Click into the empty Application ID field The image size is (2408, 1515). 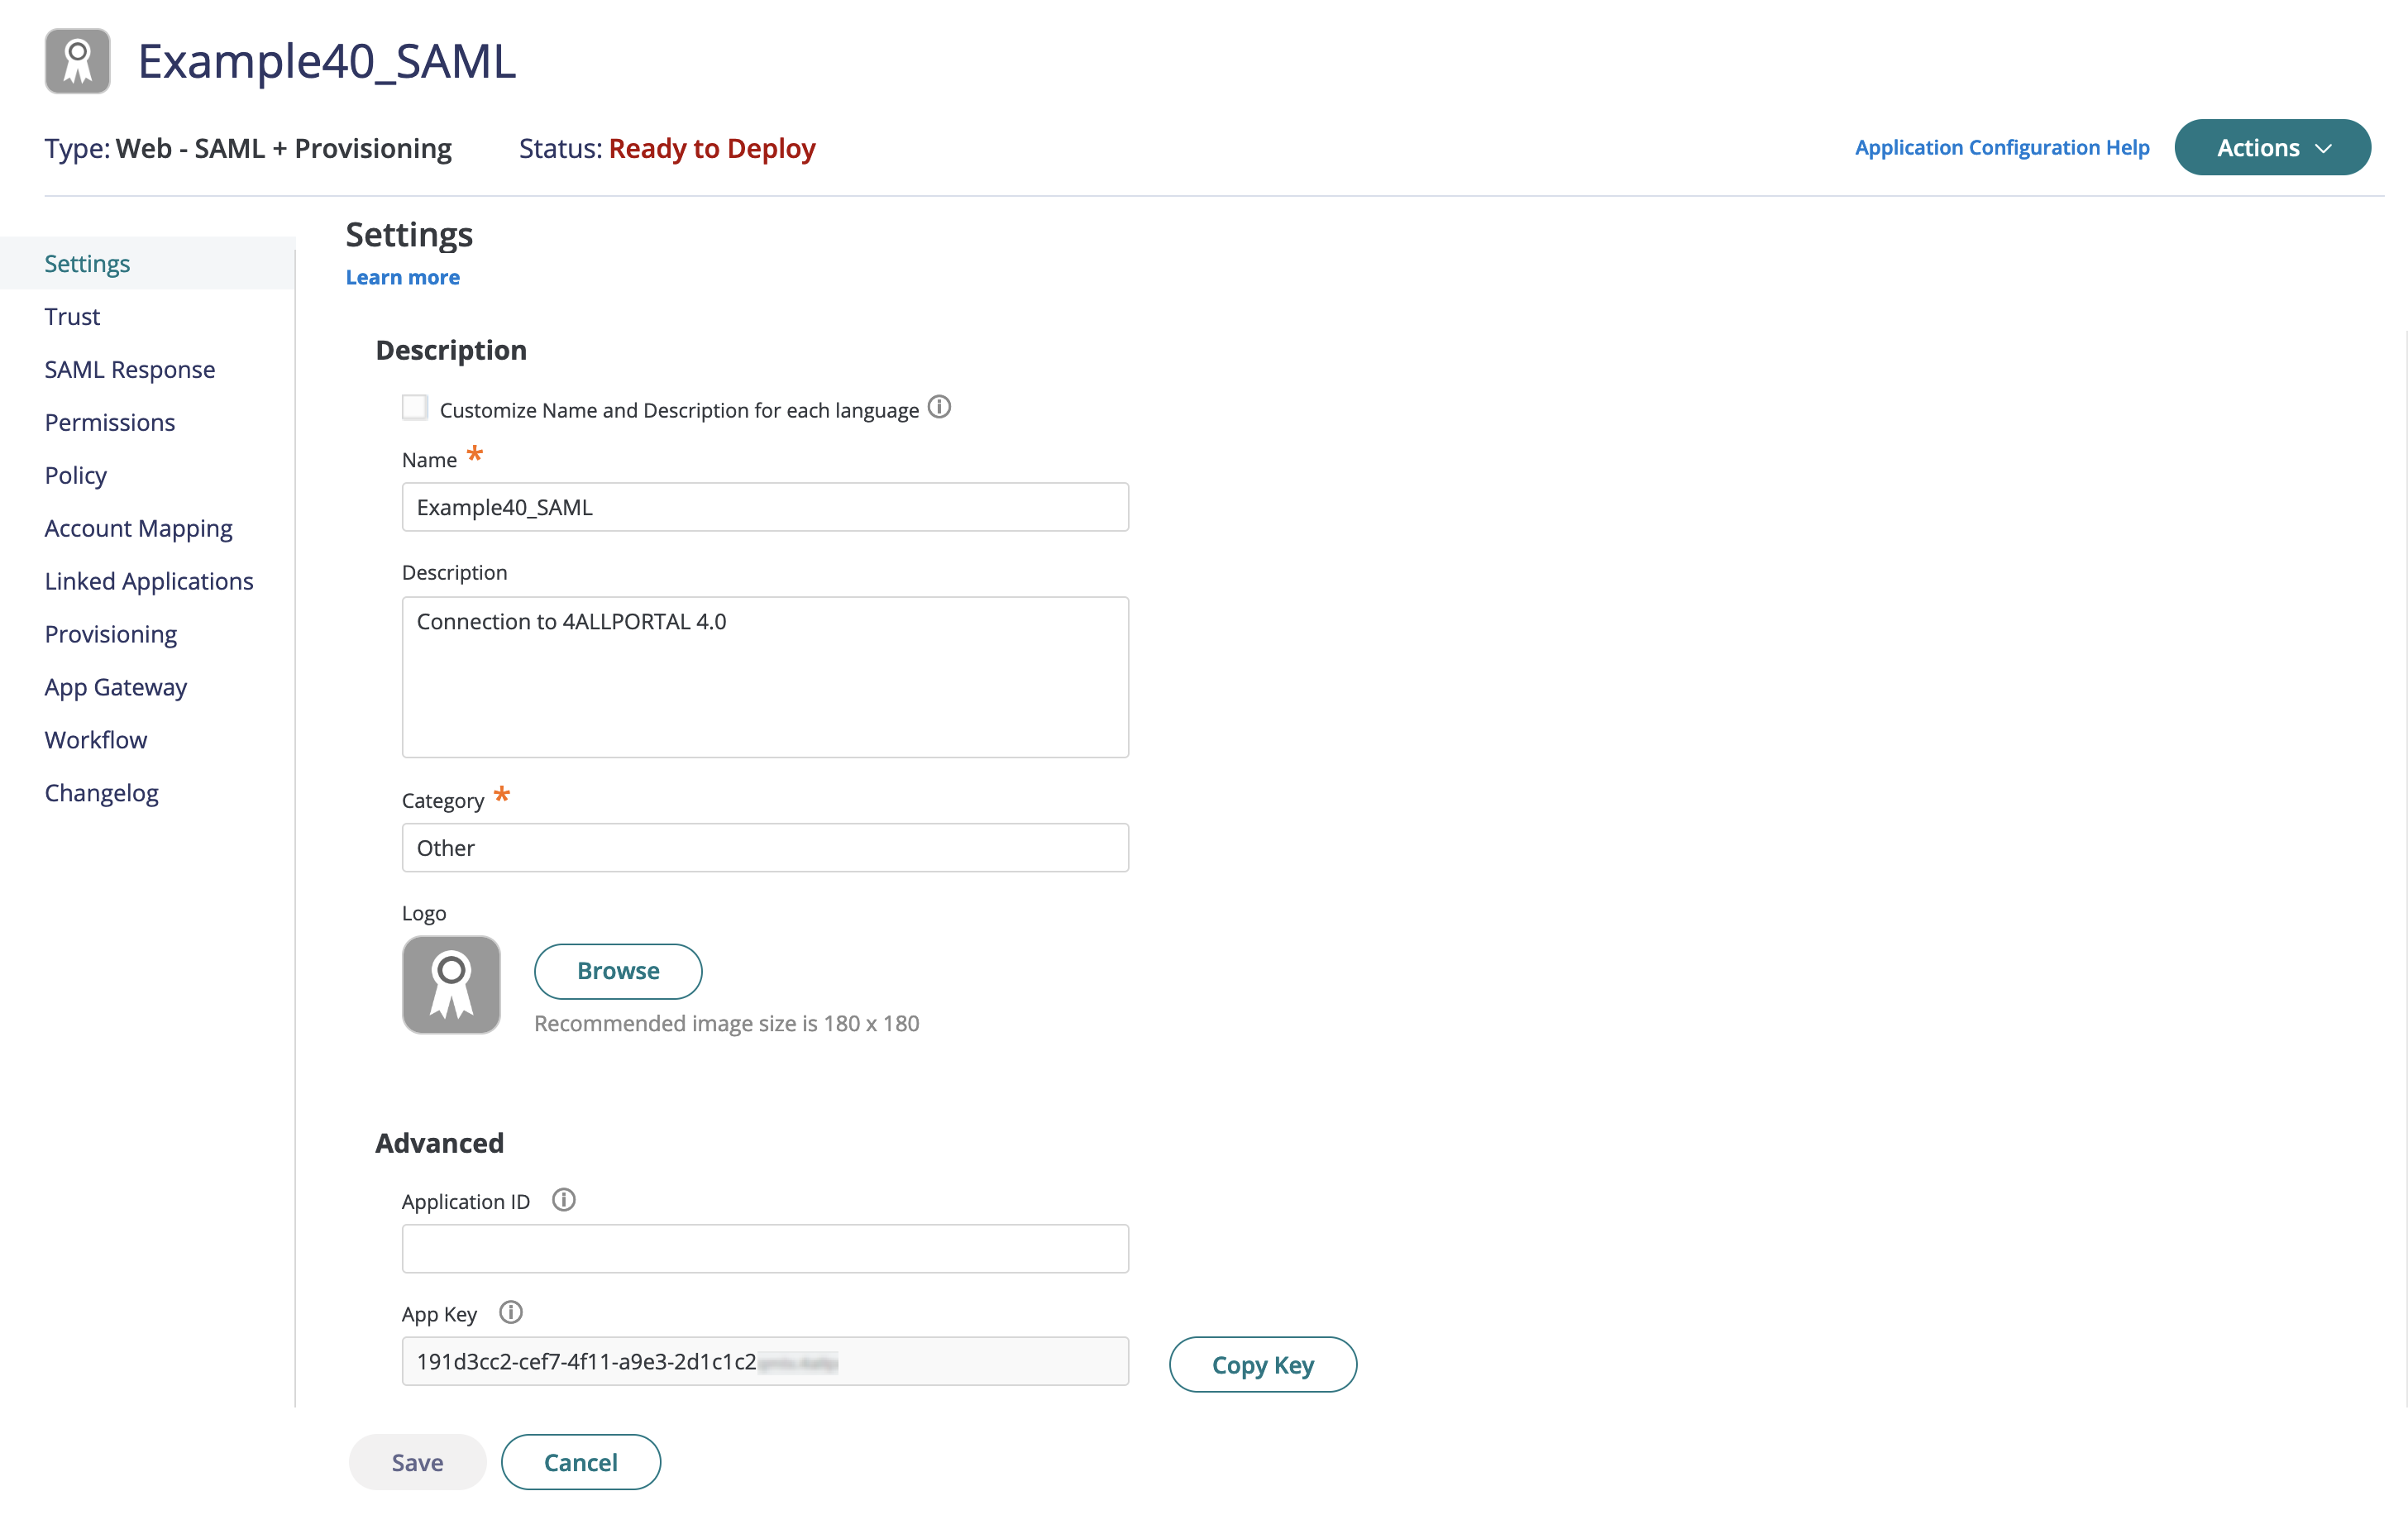pos(765,1248)
